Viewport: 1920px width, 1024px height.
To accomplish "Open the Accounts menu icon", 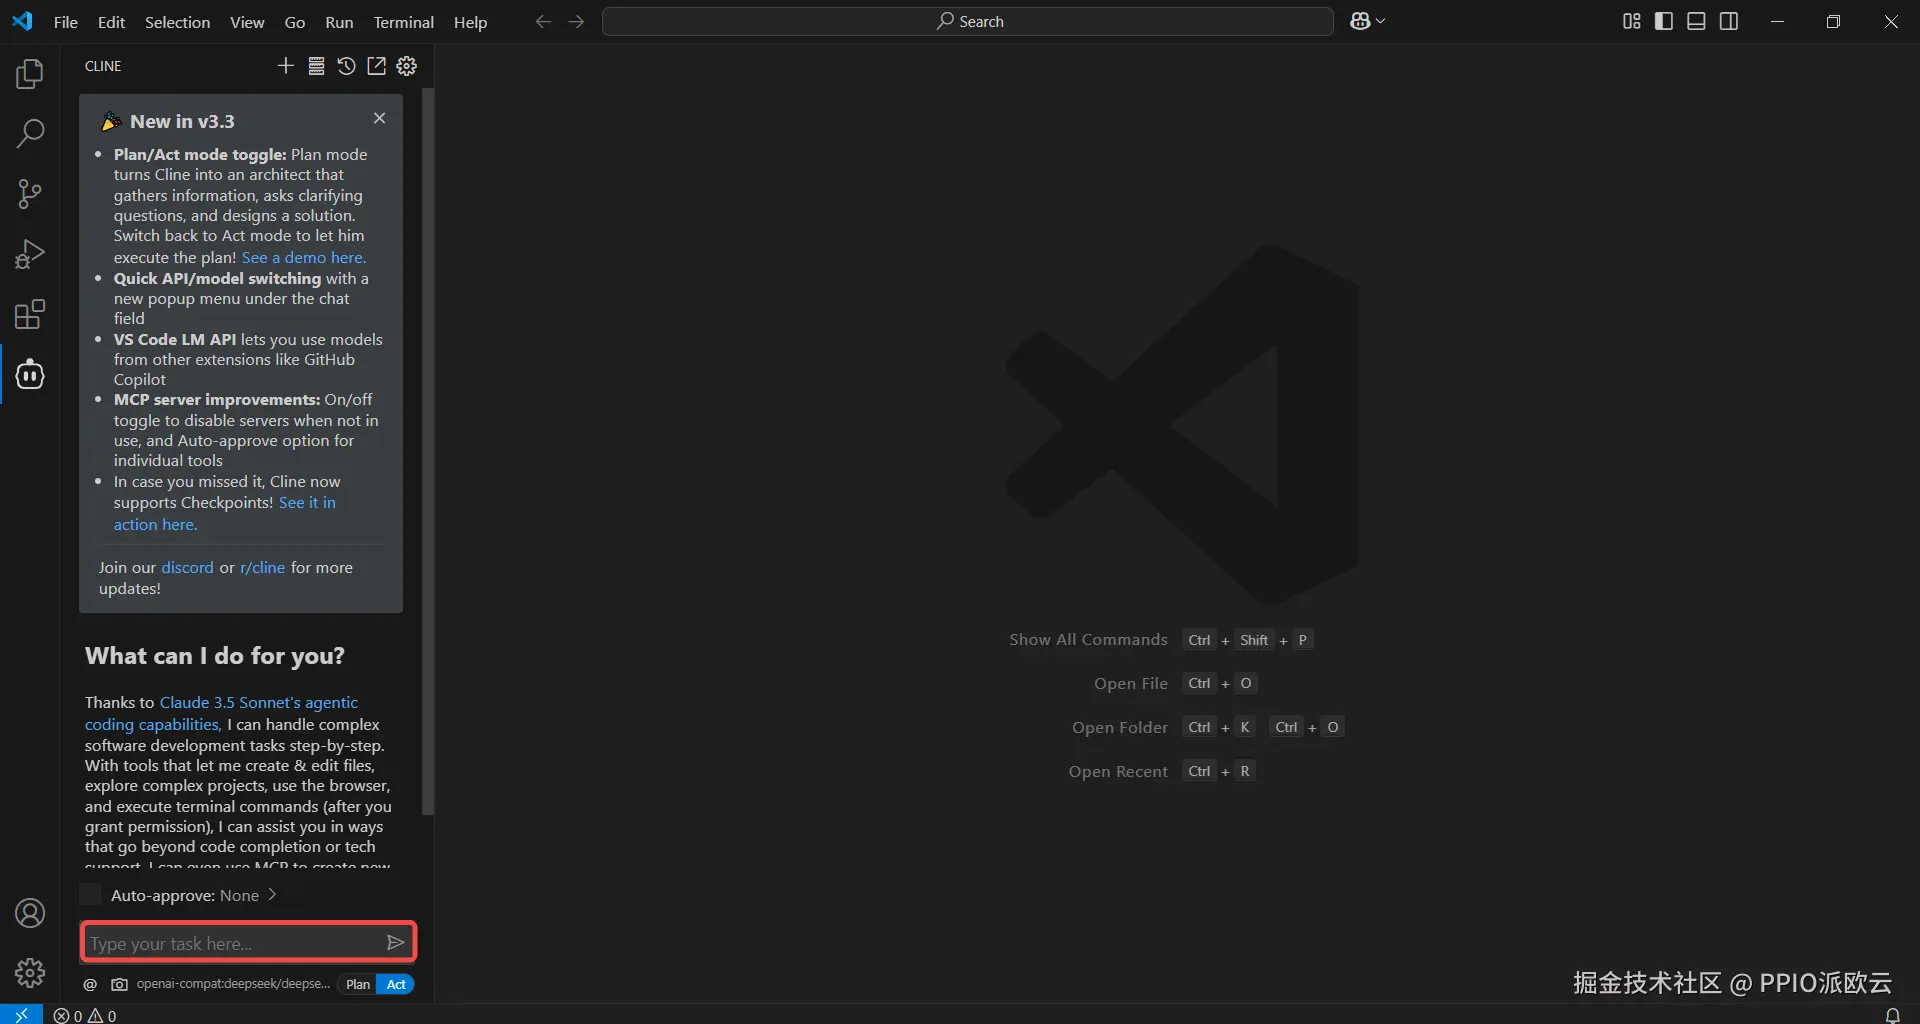I will [x=30, y=913].
